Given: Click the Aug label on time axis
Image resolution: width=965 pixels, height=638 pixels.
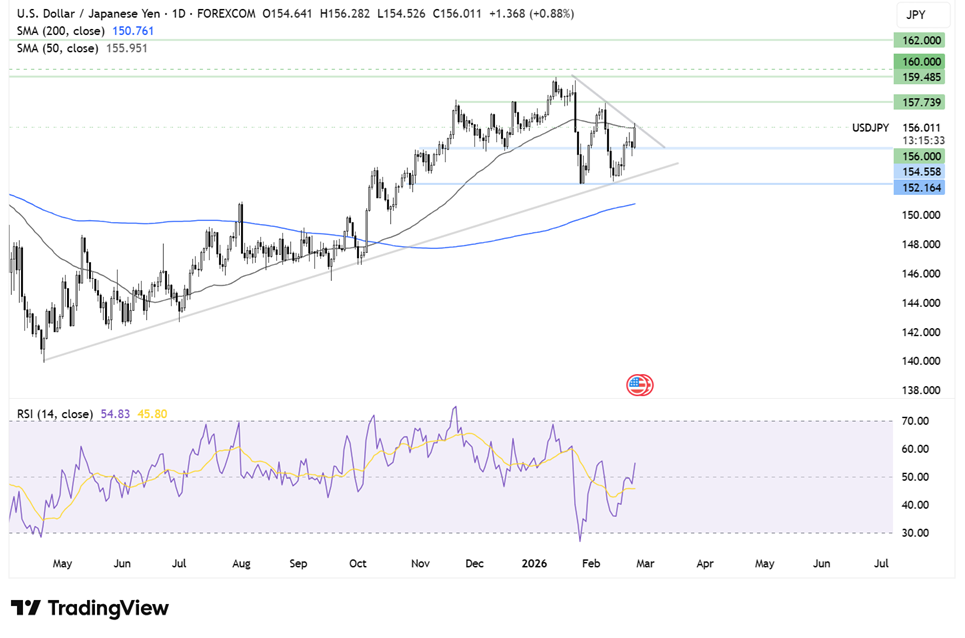Looking at the screenshot, I should tap(241, 564).
